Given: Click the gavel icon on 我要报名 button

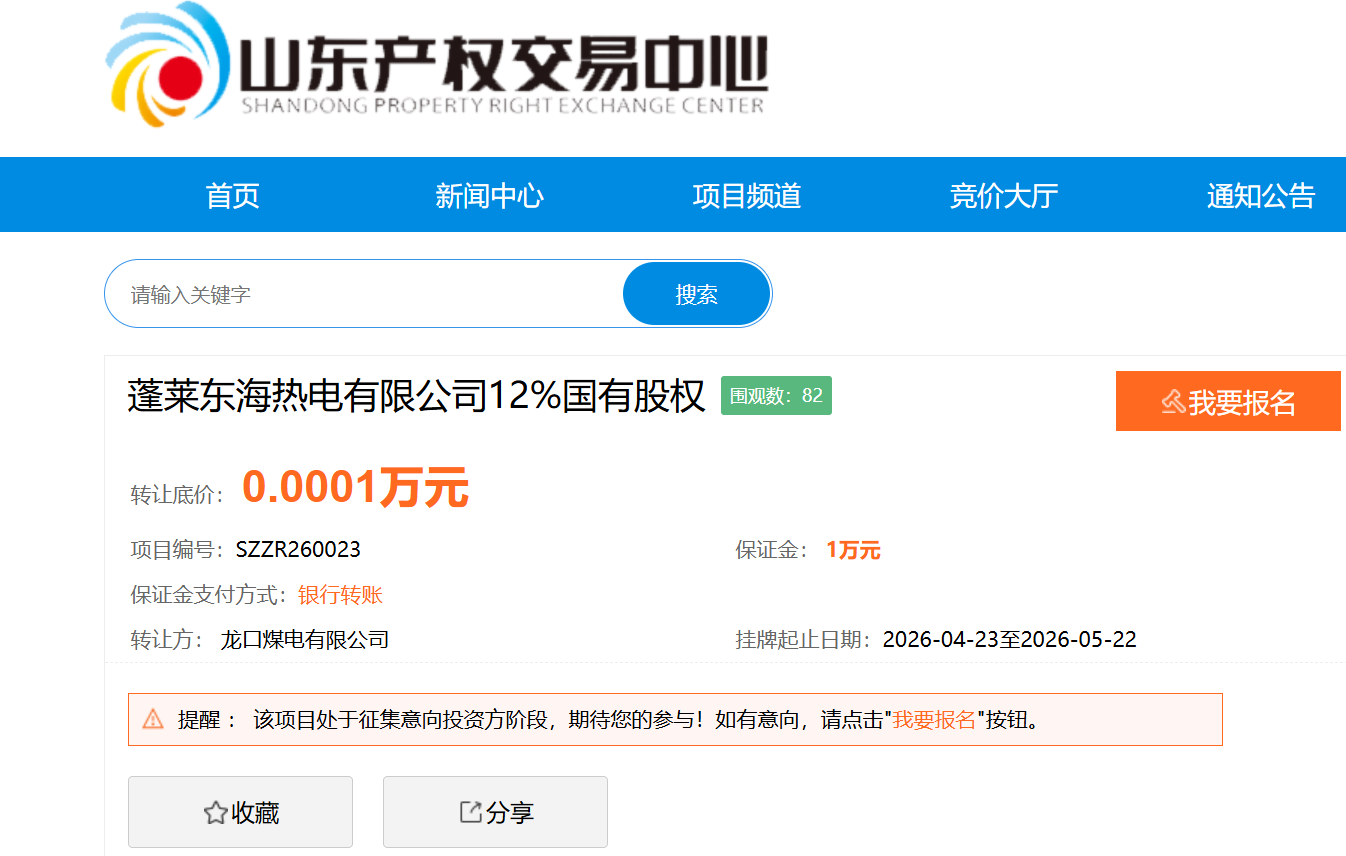Looking at the screenshot, I should point(1173,402).
